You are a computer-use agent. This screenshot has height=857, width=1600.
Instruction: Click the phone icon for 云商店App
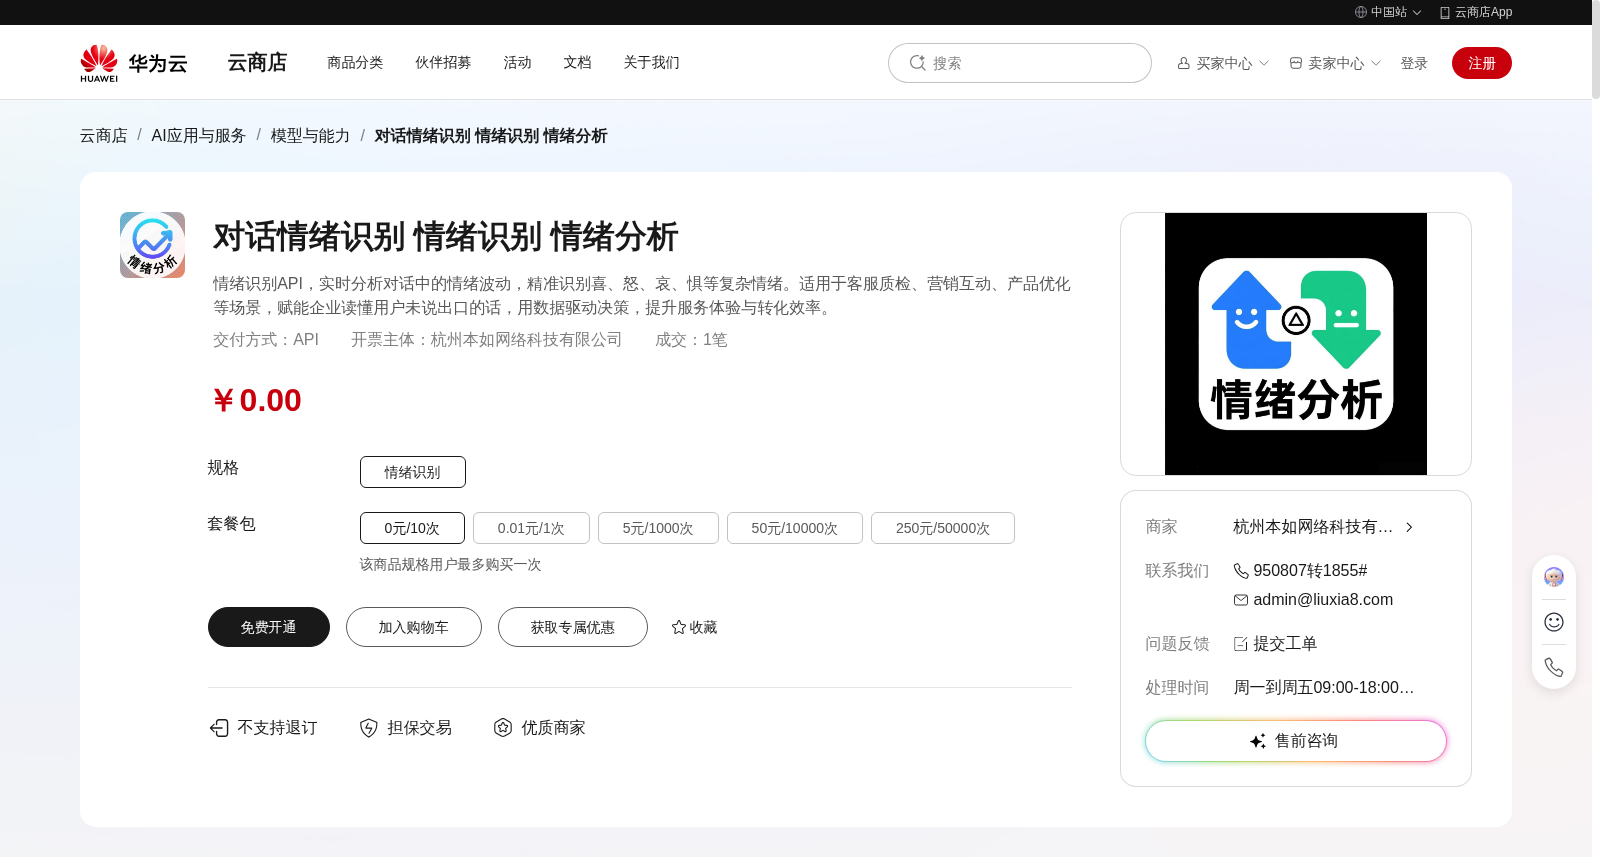[1445, 12]
